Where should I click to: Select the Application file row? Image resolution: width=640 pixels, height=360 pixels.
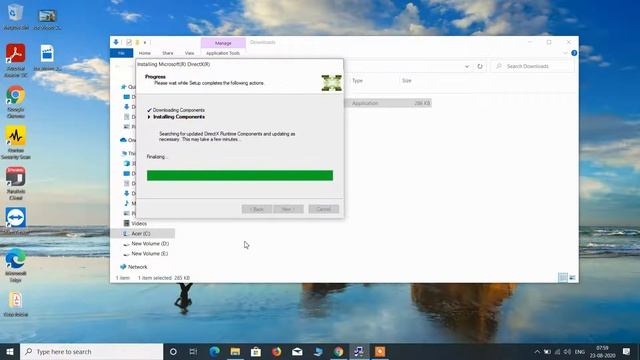388,103
